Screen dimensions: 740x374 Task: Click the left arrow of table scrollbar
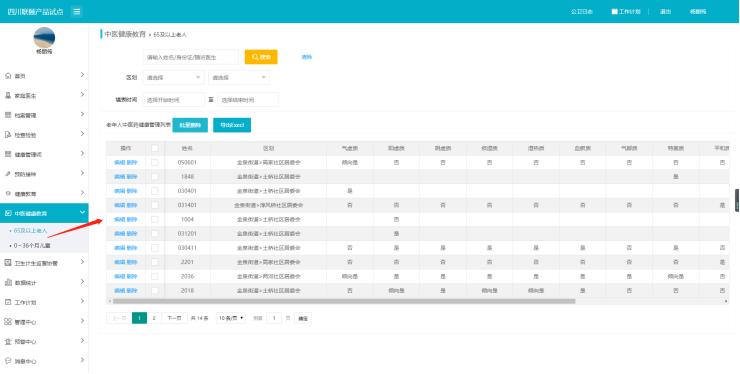coord(109,301)
